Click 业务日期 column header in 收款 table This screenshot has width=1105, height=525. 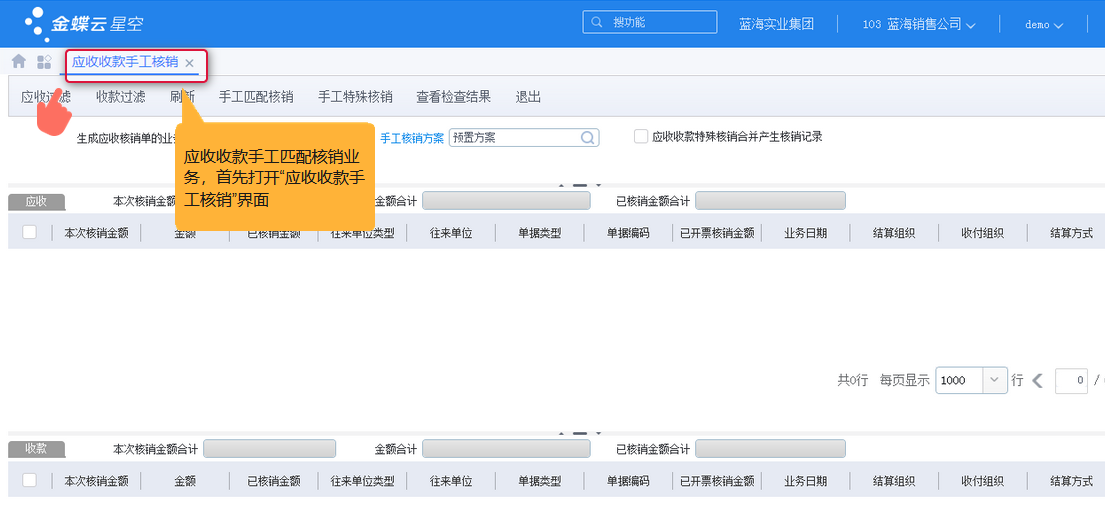805,481
